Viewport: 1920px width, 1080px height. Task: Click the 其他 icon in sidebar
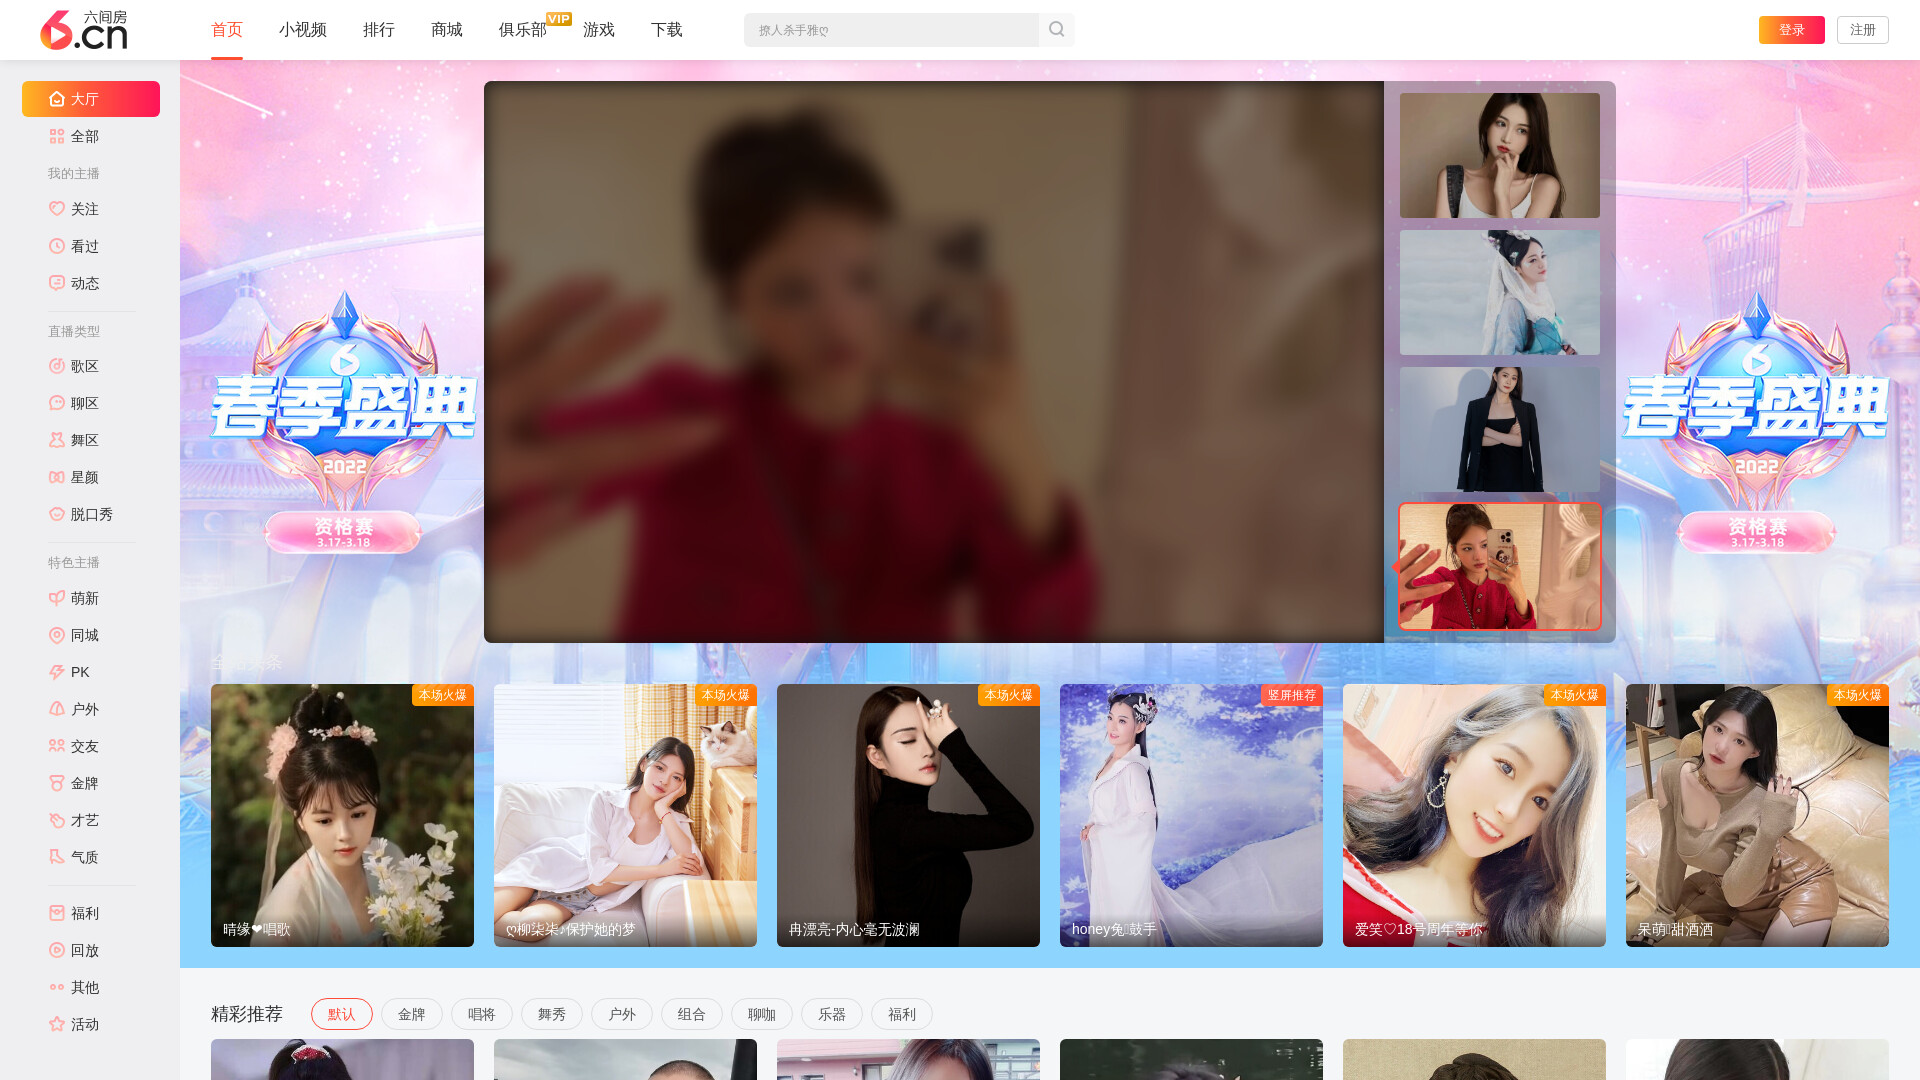(x=57, y=987)
